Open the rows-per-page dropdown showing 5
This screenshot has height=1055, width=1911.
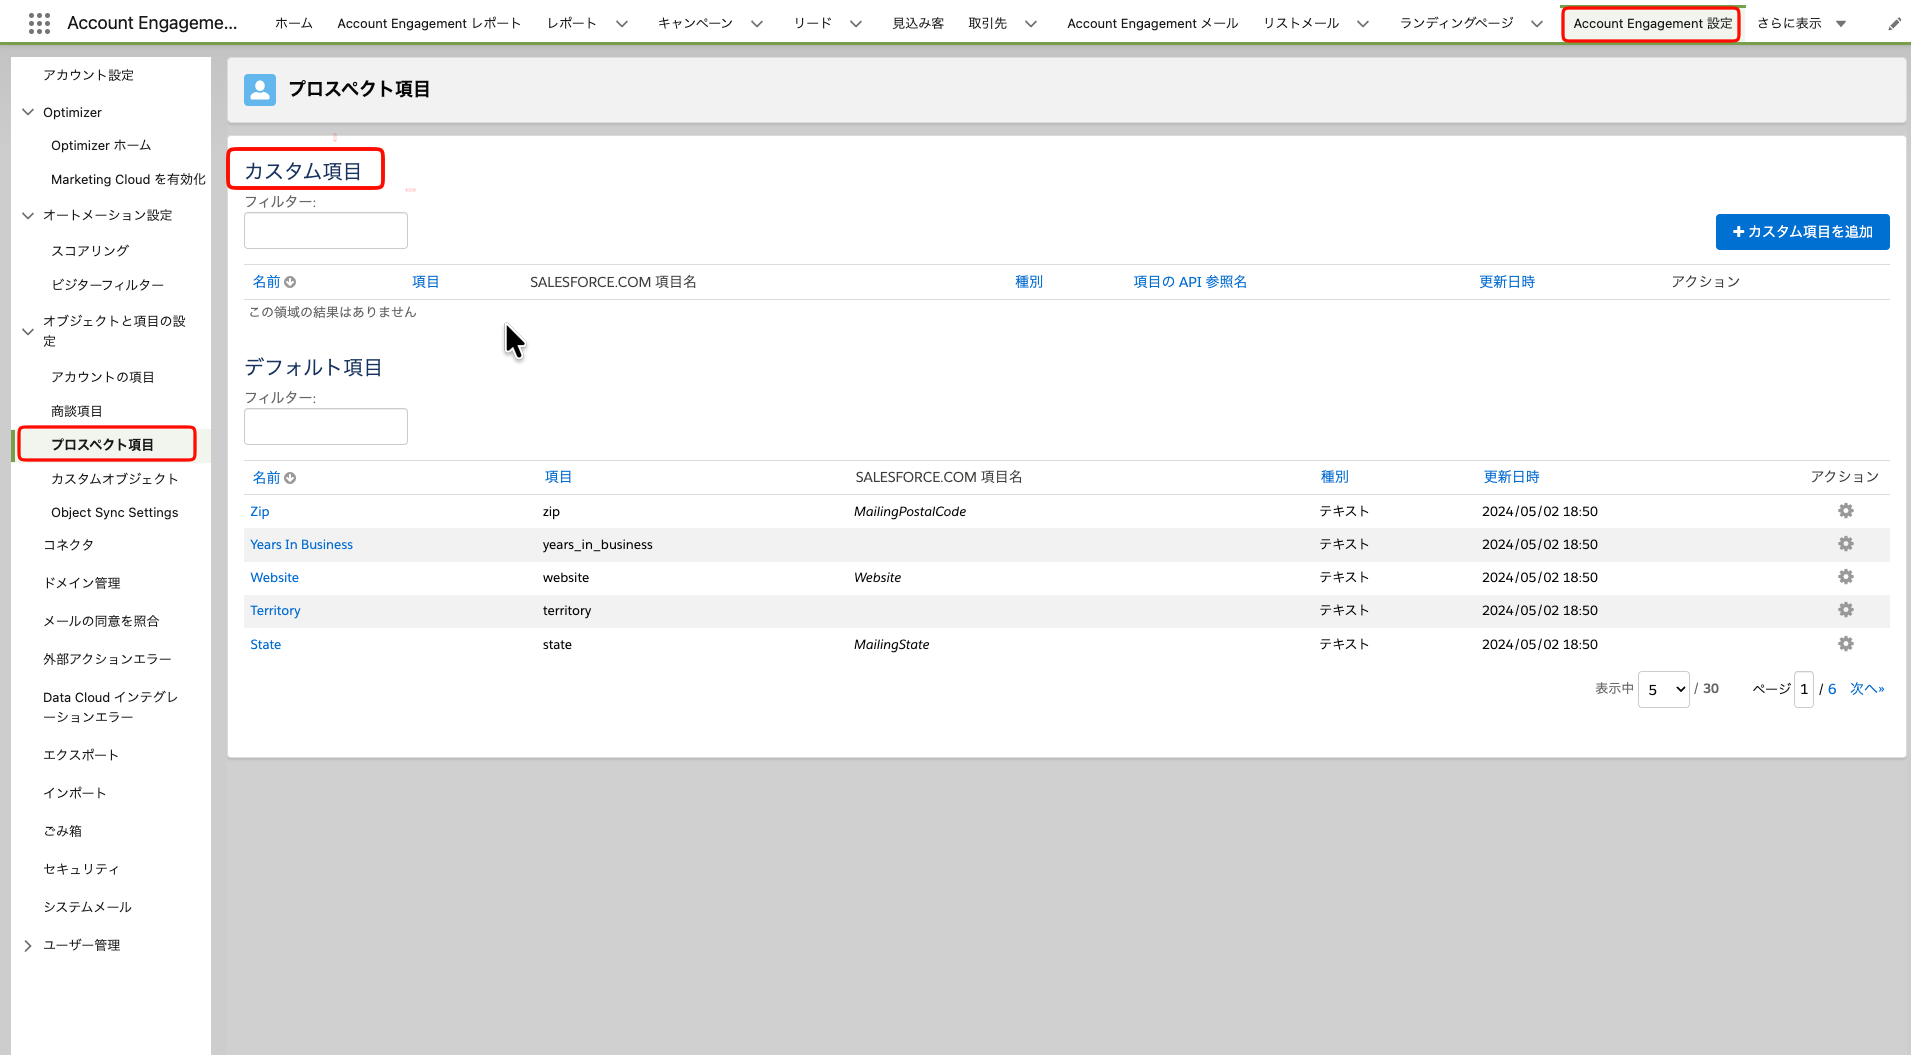point(1664,689)
